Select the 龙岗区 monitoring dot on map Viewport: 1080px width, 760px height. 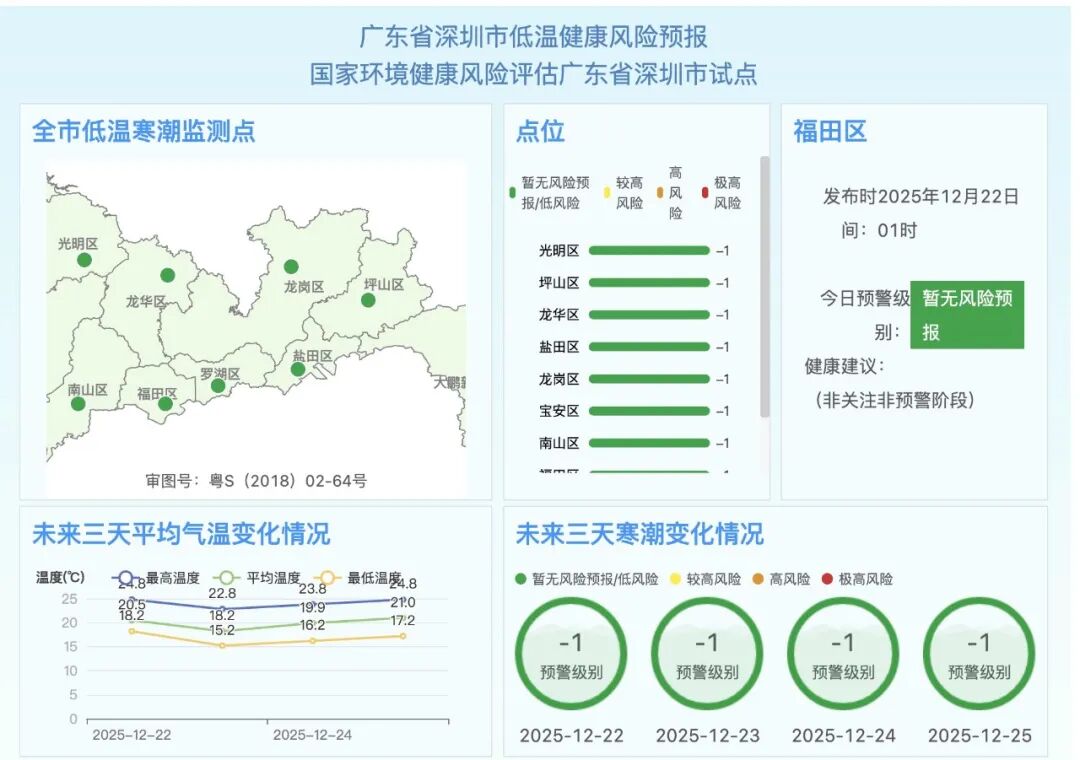tap(291, 266)
